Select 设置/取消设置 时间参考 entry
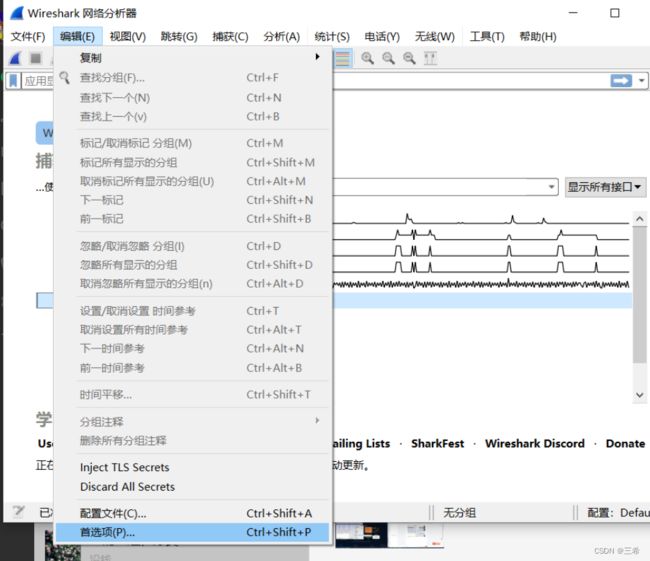 point(193,311)
